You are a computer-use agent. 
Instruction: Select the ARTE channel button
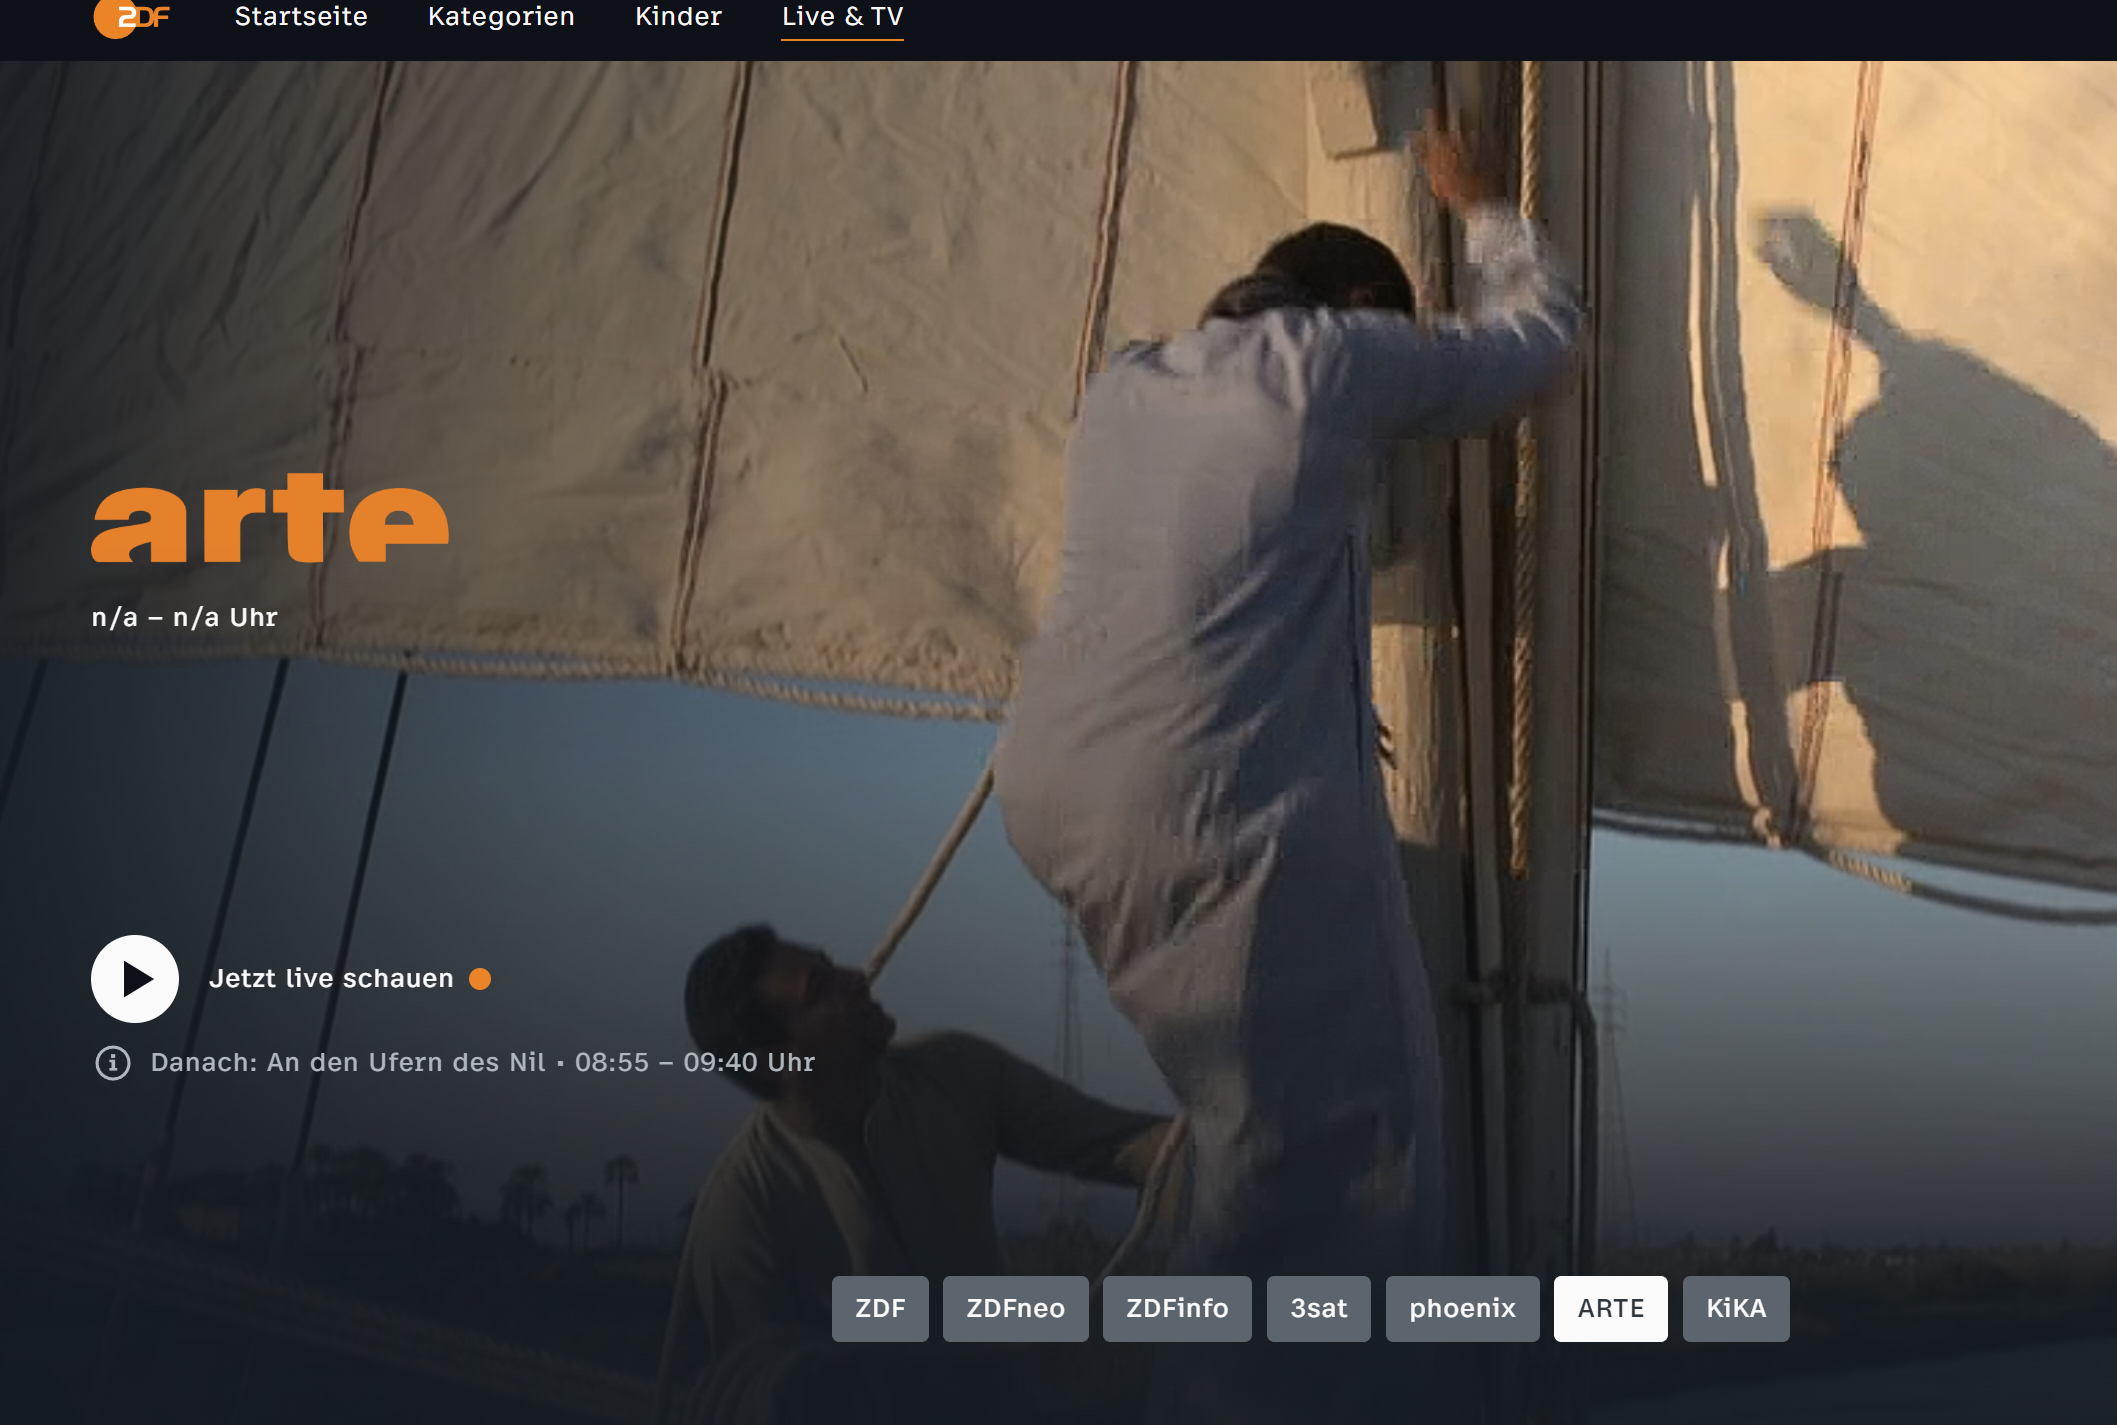click(x=1610, y=1308)
